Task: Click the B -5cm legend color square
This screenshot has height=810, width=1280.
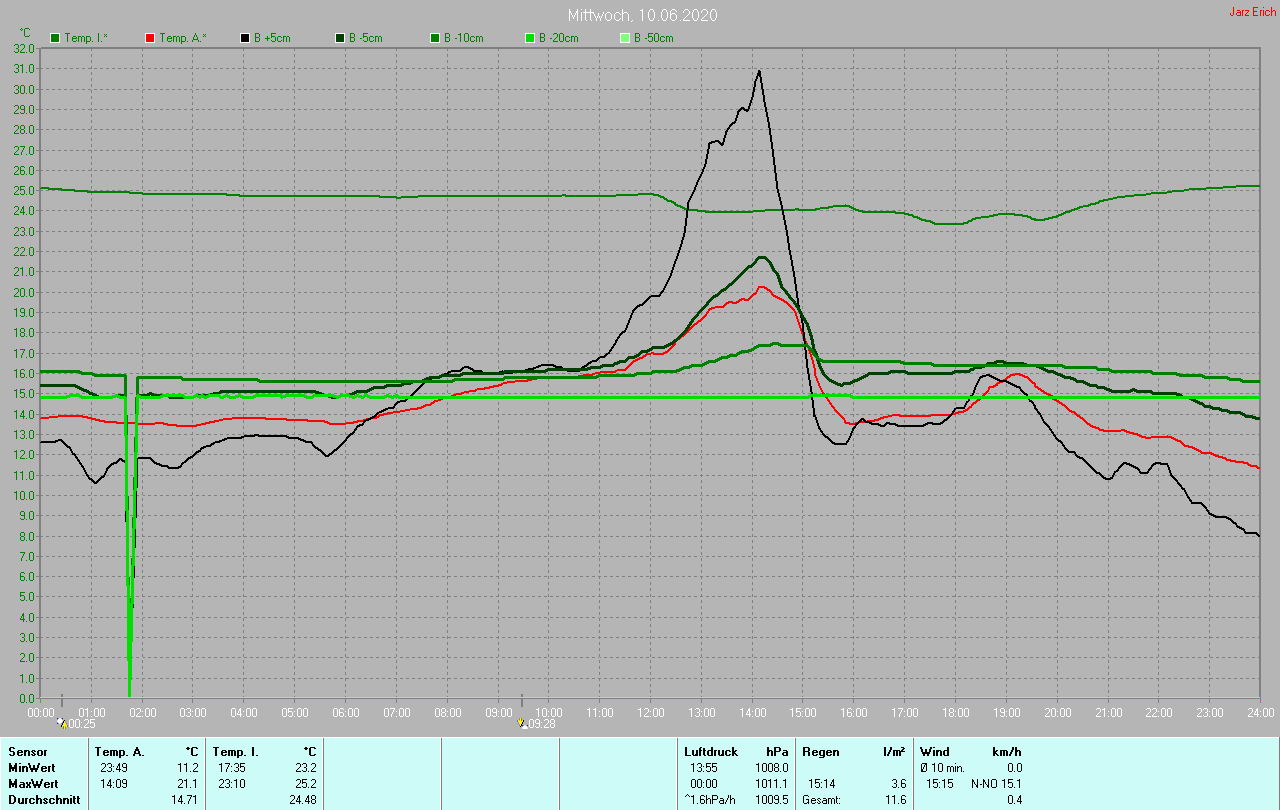Action: click(340, 37)
